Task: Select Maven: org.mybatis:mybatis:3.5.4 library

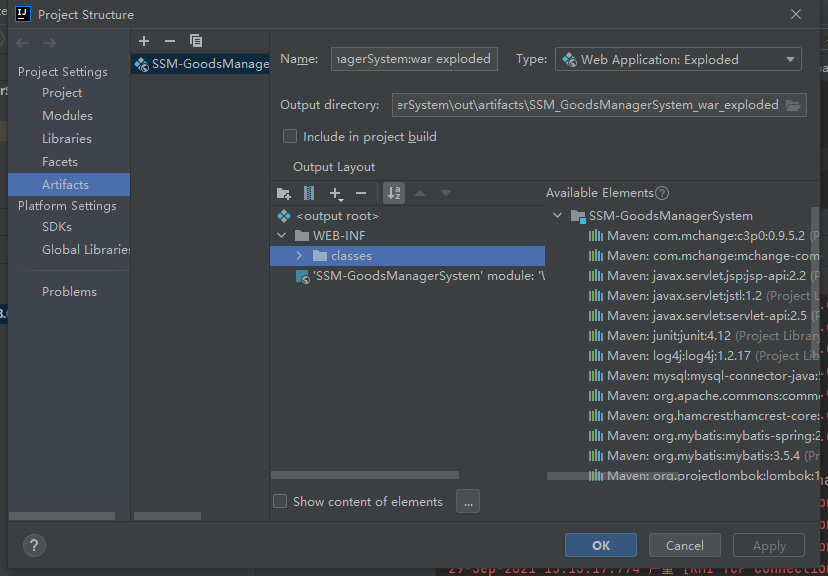Action: point(703,456)
